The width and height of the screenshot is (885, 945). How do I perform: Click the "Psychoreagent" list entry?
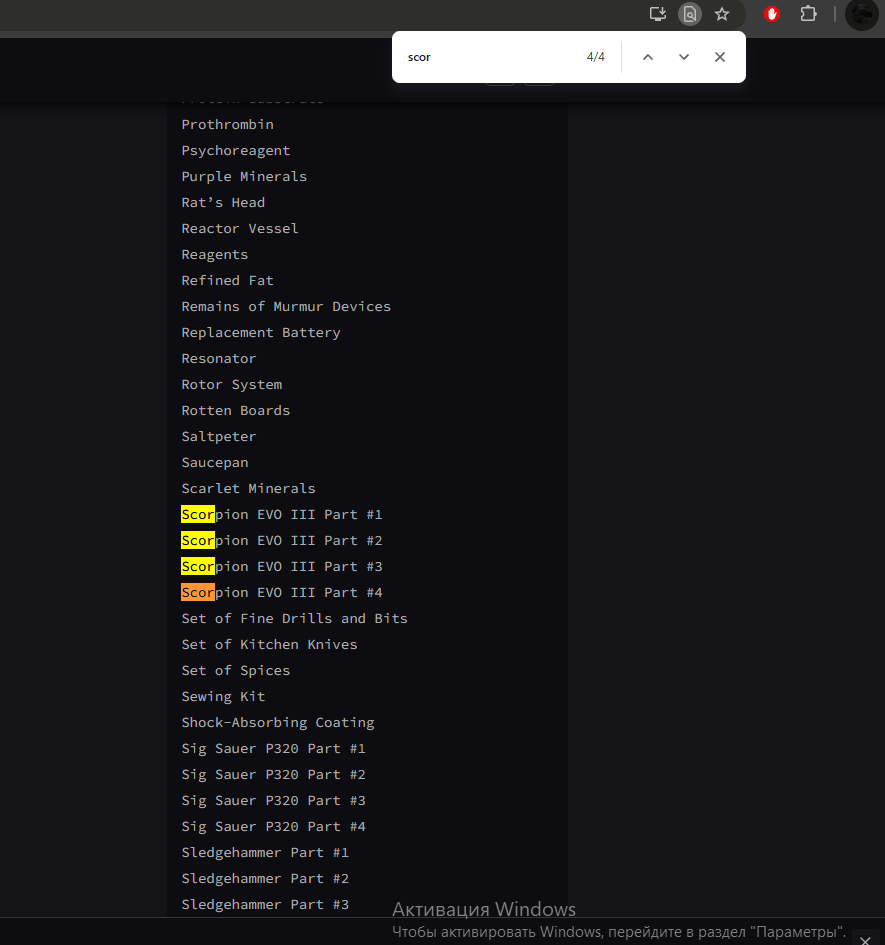pyautogui.click(x=236, y=151)
